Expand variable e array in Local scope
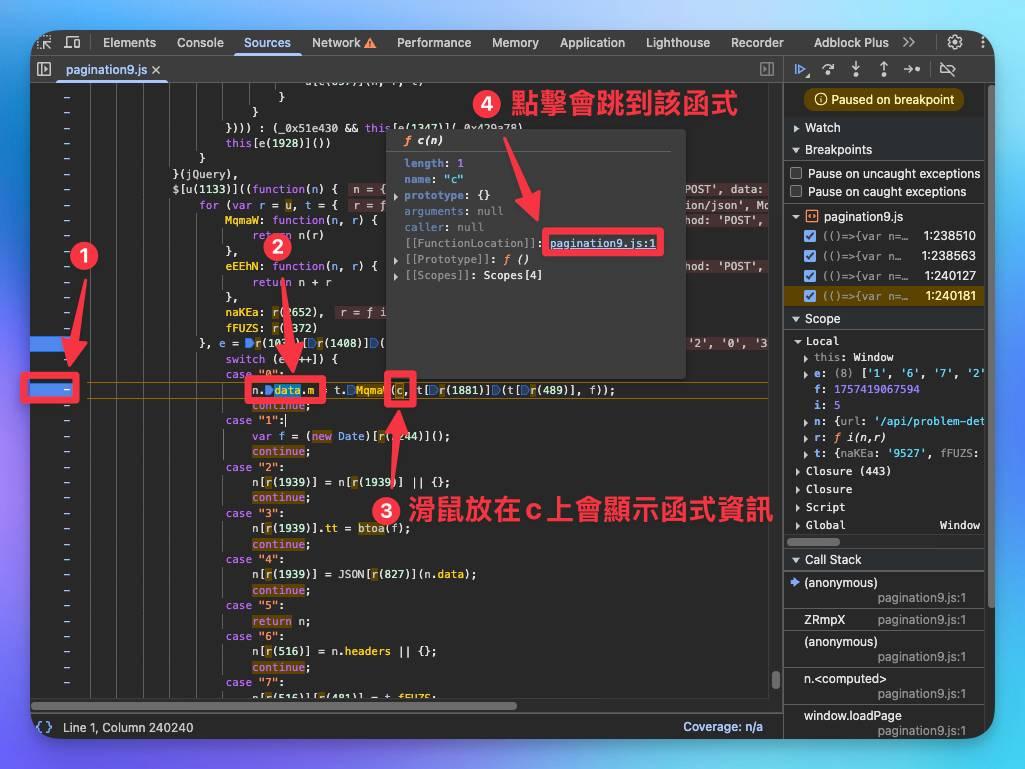 [805, 375]
